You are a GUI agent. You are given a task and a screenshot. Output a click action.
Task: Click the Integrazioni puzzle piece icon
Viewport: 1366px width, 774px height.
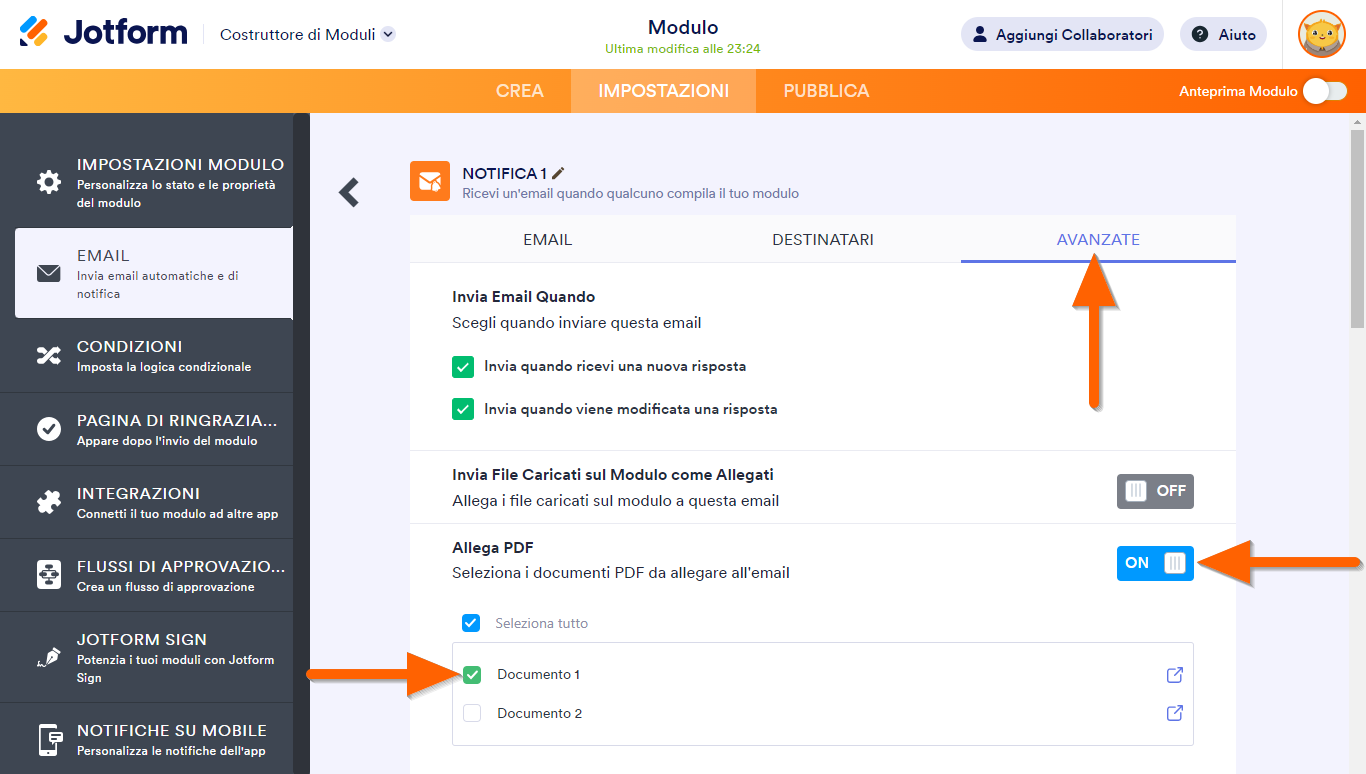pos(48,502)
